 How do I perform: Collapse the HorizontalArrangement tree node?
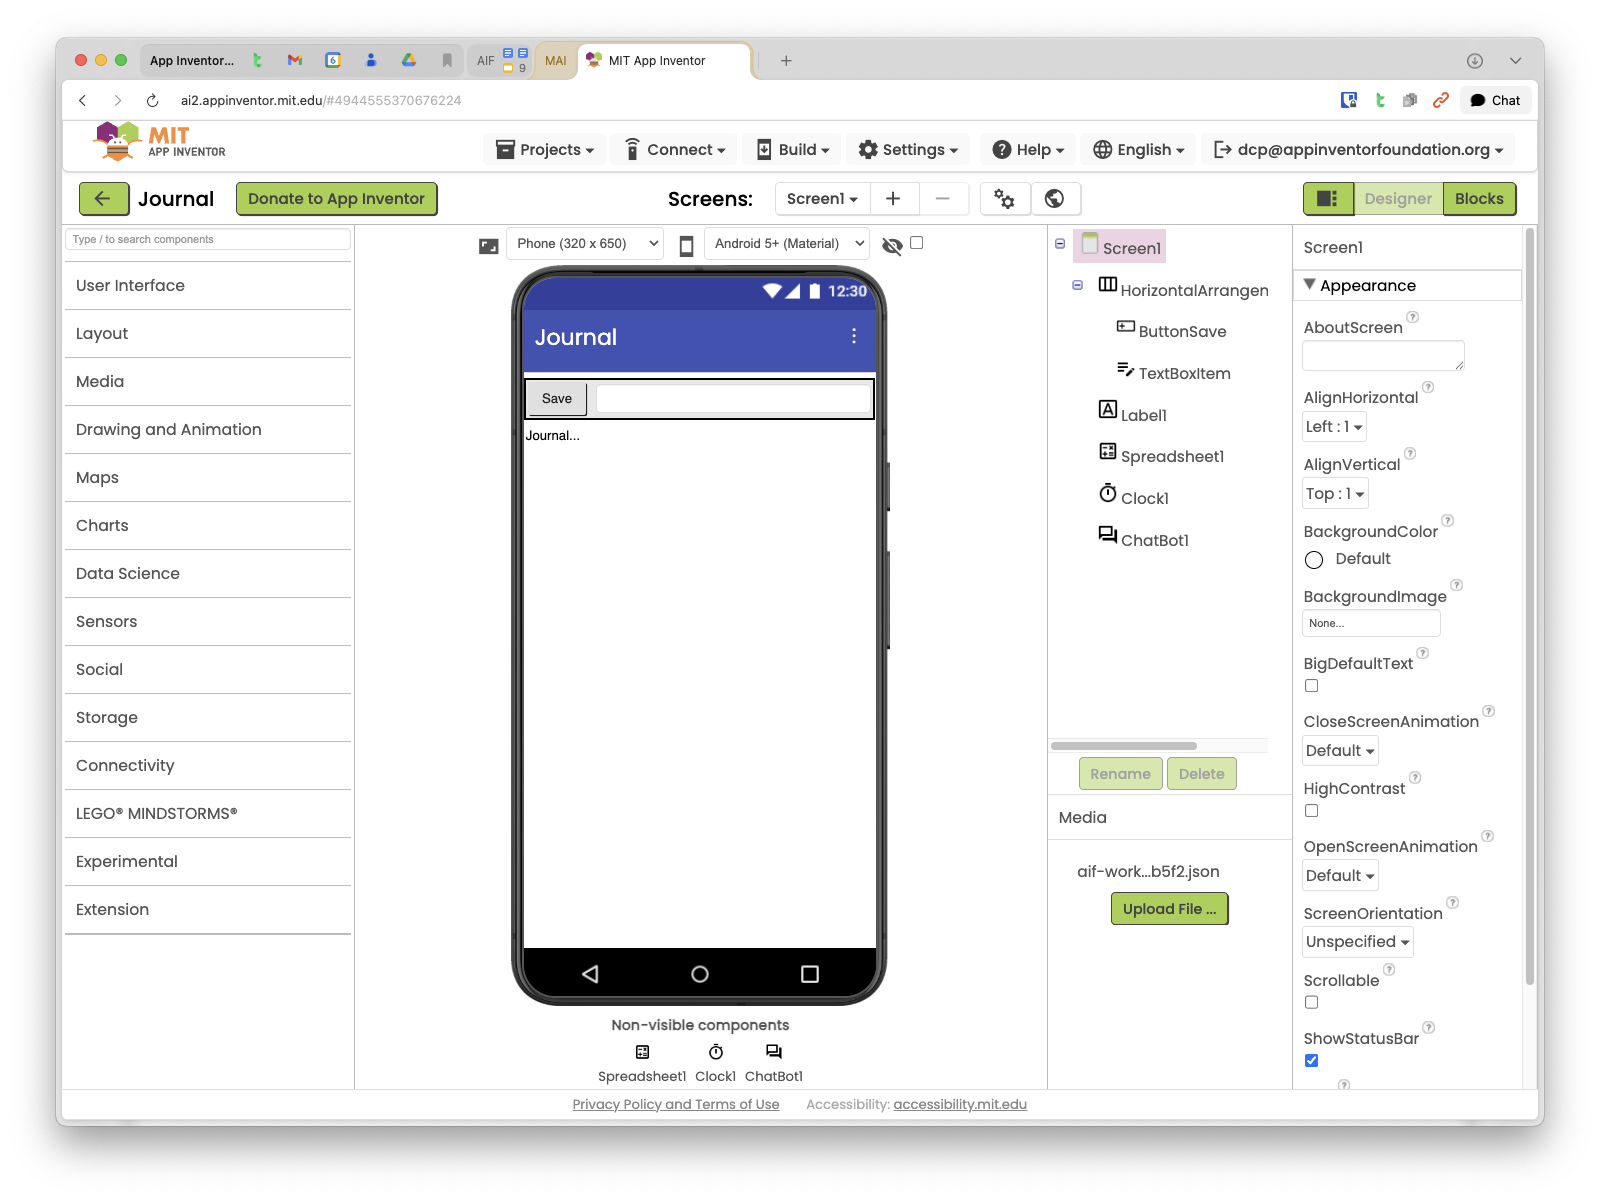(1078, 285)
